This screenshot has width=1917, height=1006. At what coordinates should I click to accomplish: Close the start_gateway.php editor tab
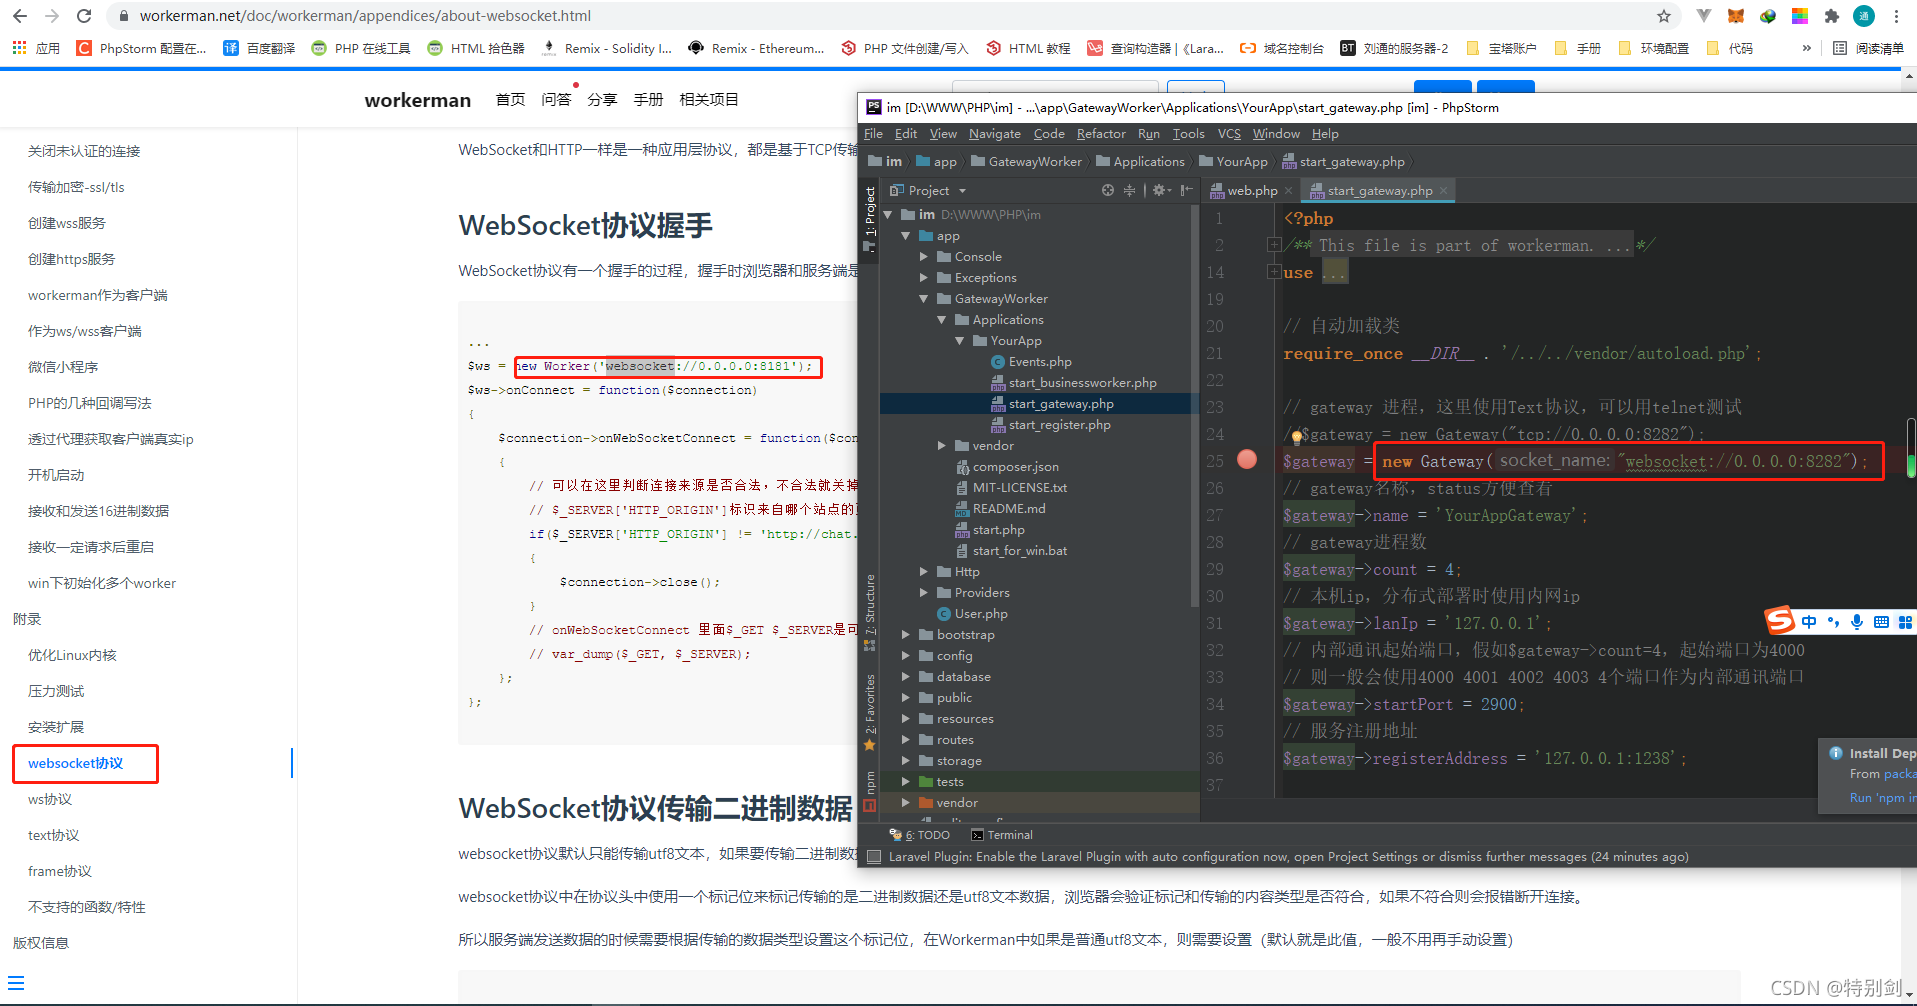[x=1444, y=191]
